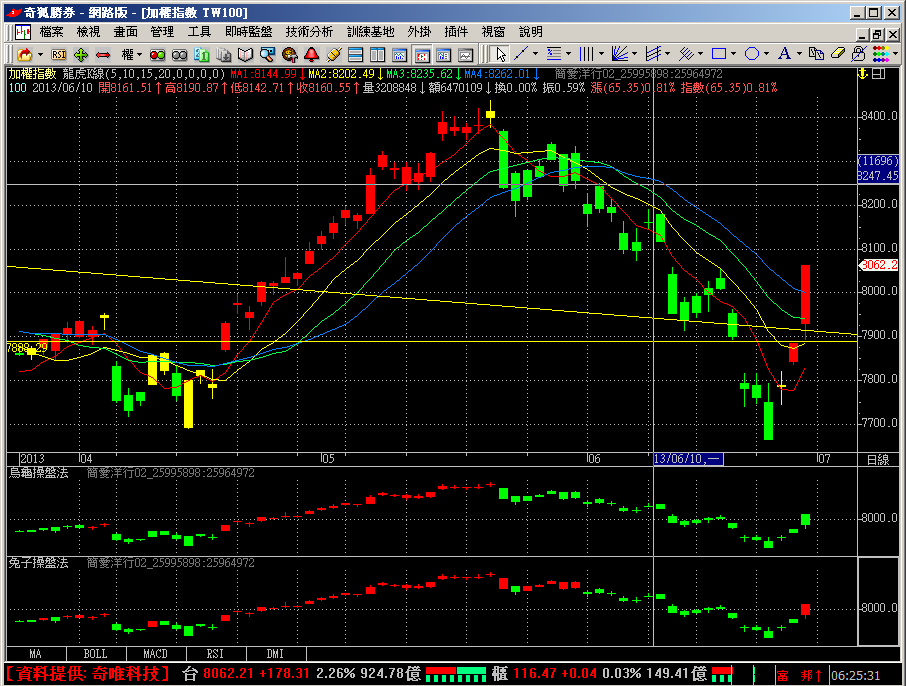This screenshot has height=686, width=906.
Task: Click the MA1:8144.99 value text
Action: (263, 73)
